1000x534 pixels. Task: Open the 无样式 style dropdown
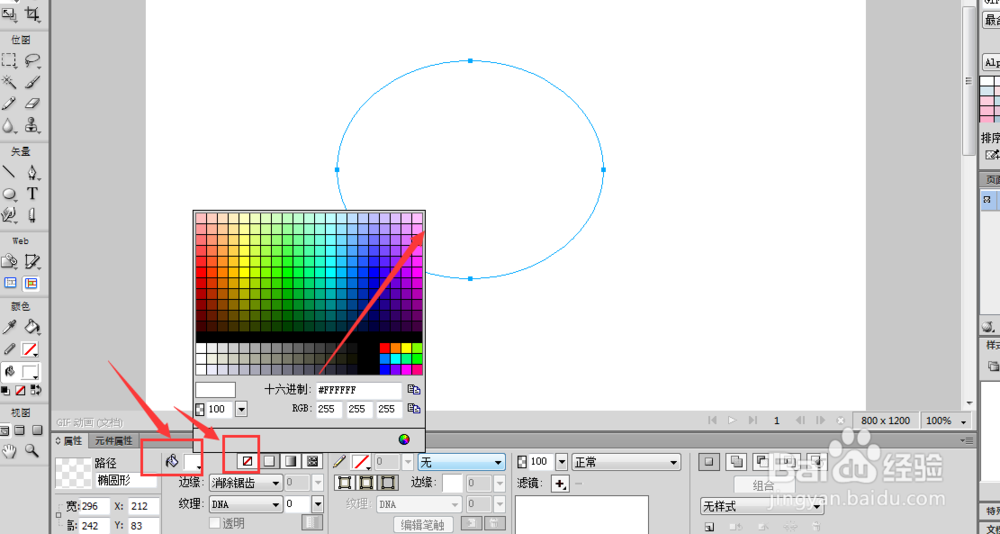click(x=762, y=507)
